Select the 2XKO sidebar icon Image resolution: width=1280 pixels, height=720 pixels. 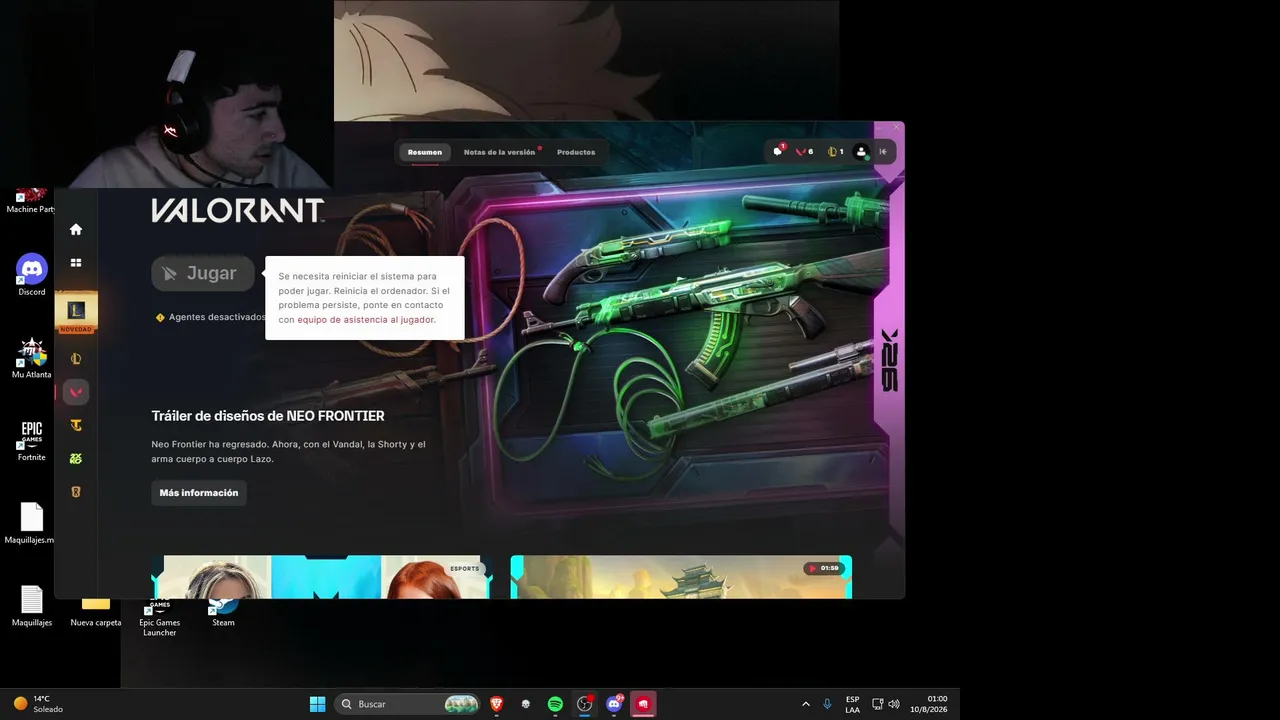click(x=76, y=458)
